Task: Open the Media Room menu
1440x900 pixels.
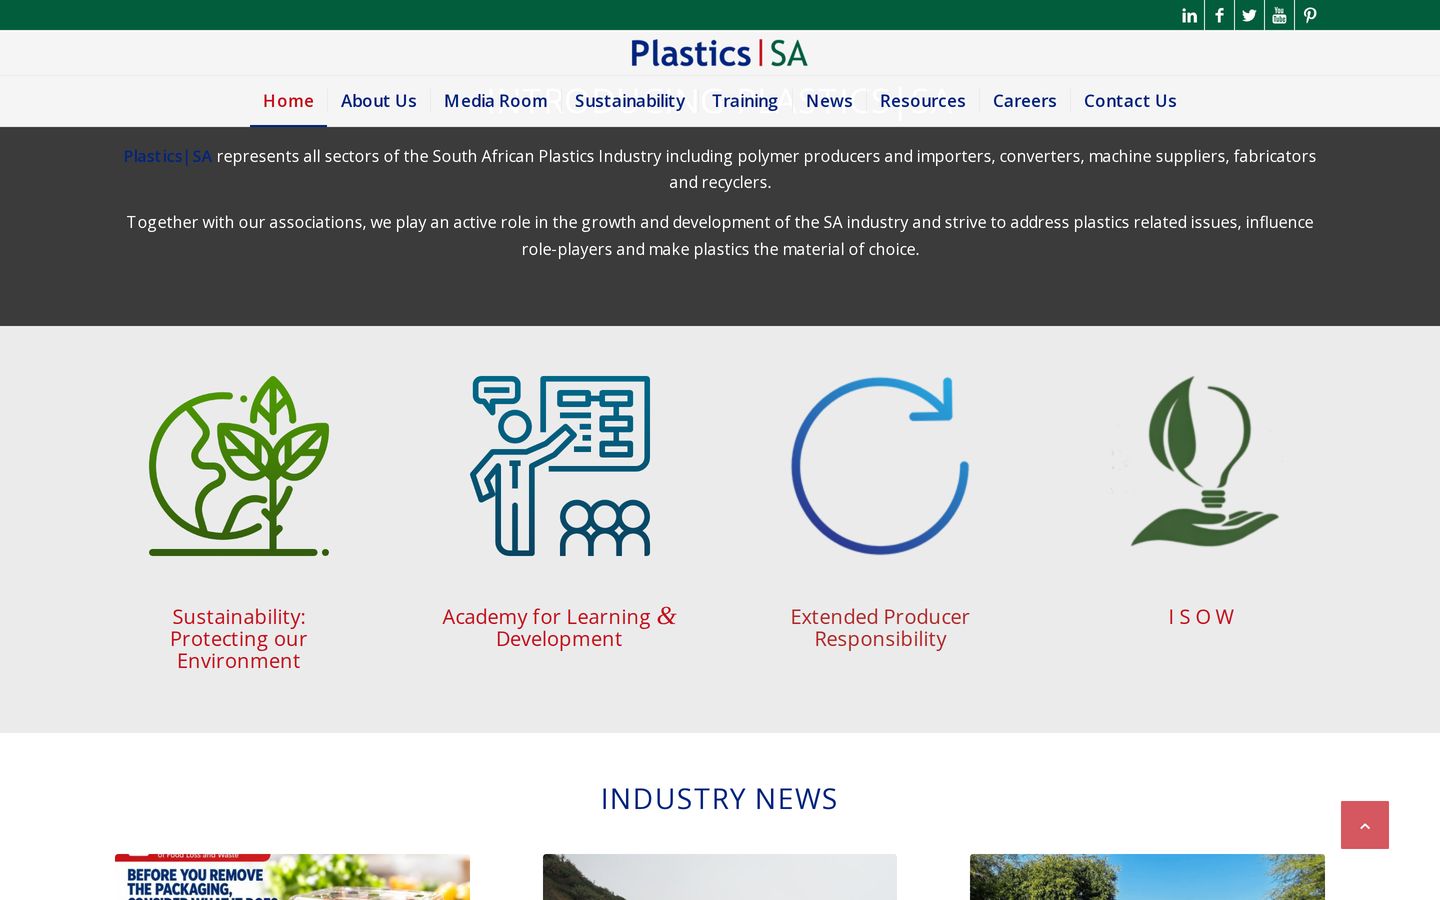Action: point(495,101)
